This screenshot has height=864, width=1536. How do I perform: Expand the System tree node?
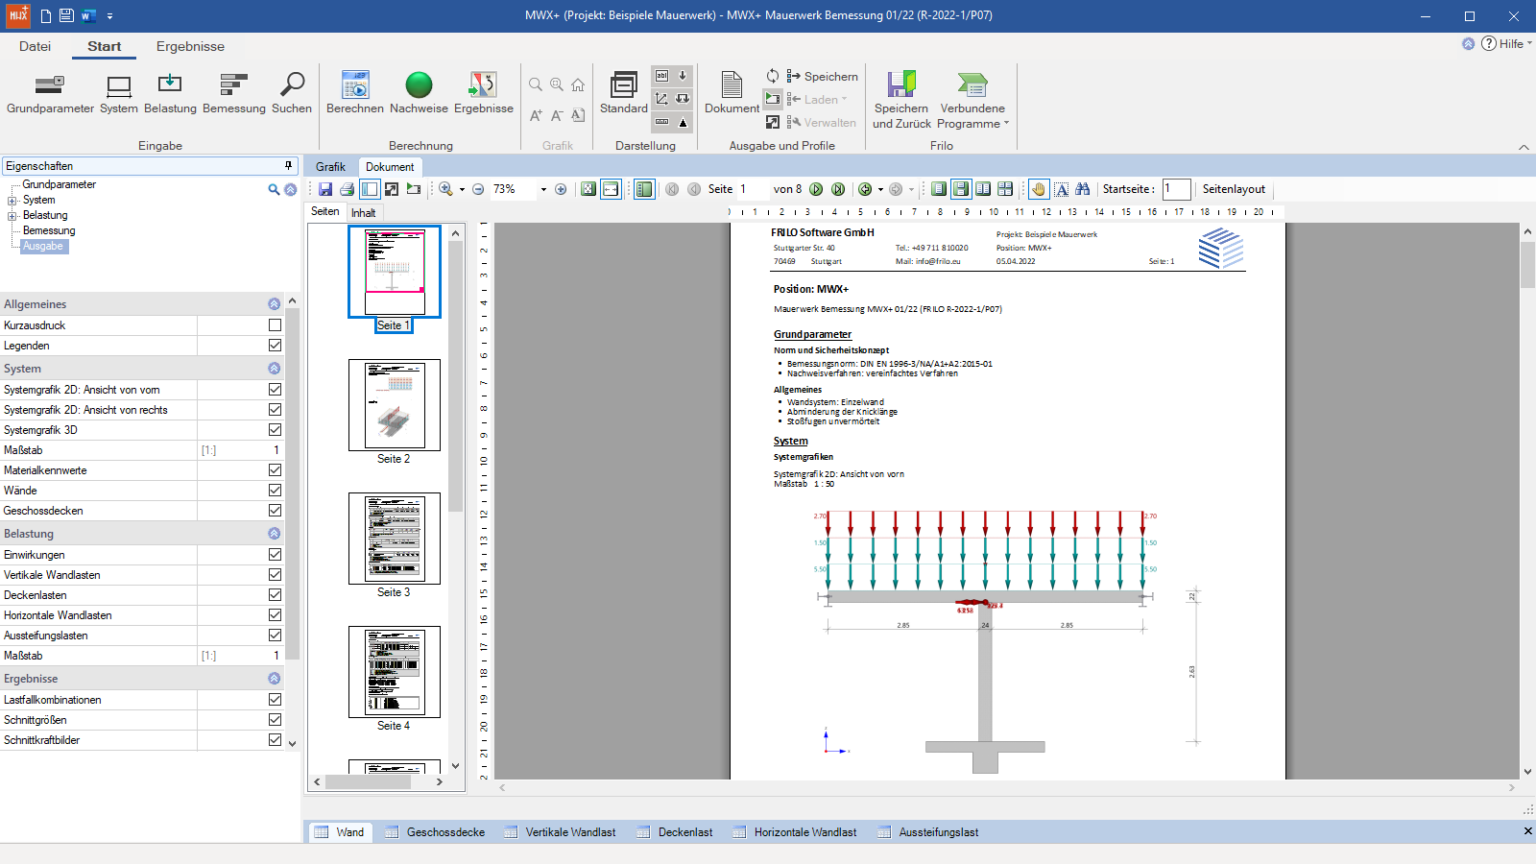(x=12, y=200)
